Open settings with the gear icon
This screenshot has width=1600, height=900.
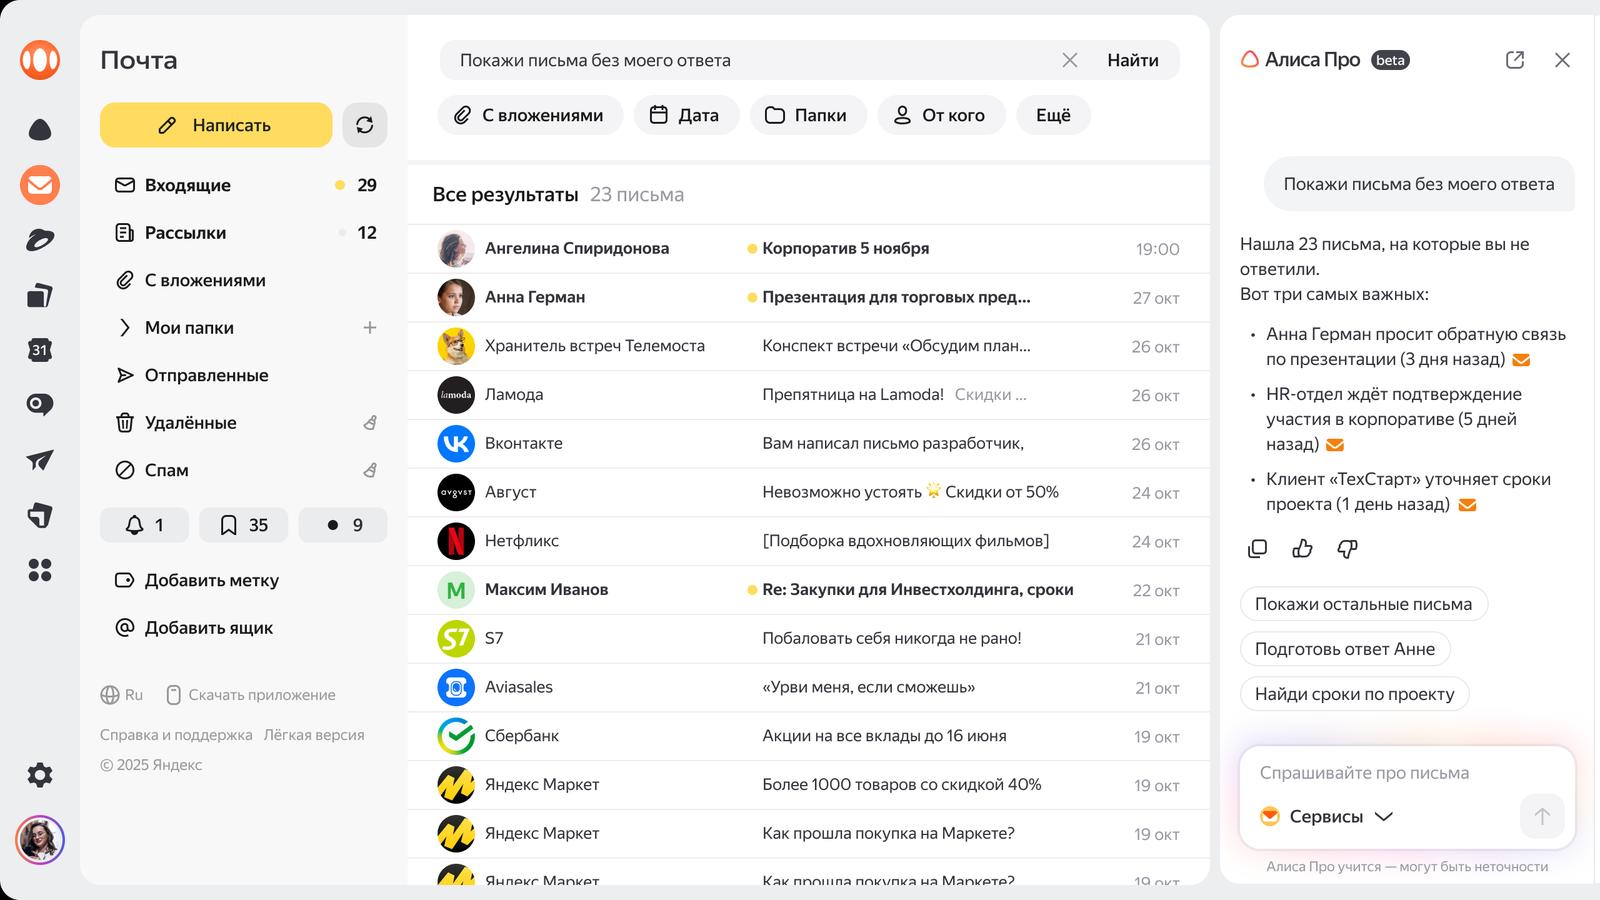click(40, 775)
